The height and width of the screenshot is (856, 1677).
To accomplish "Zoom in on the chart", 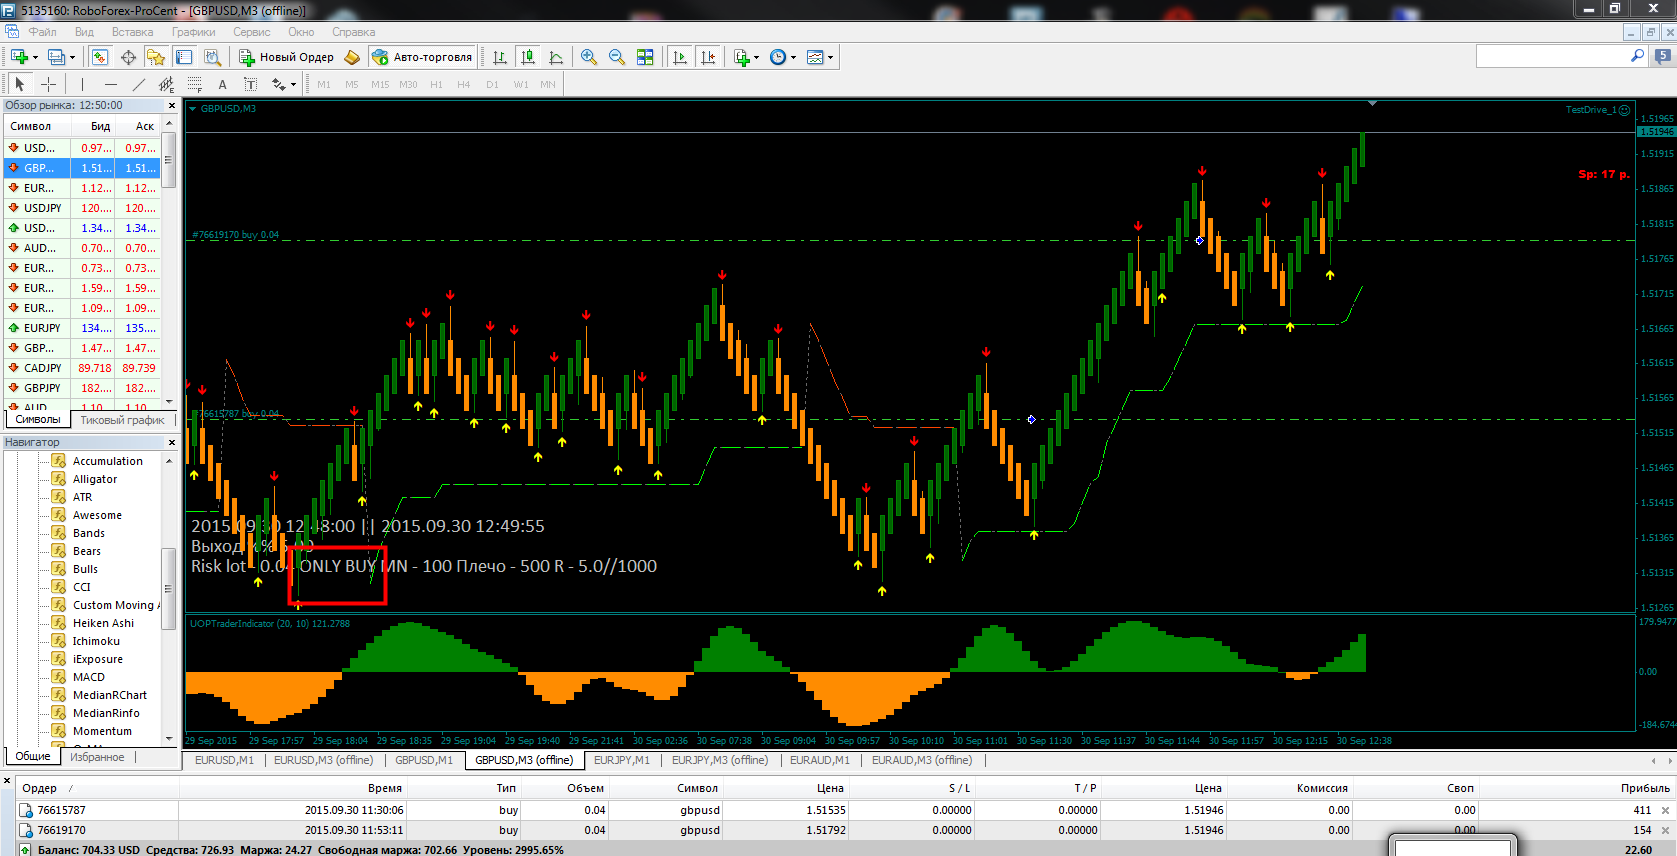I will click(589, 57).
